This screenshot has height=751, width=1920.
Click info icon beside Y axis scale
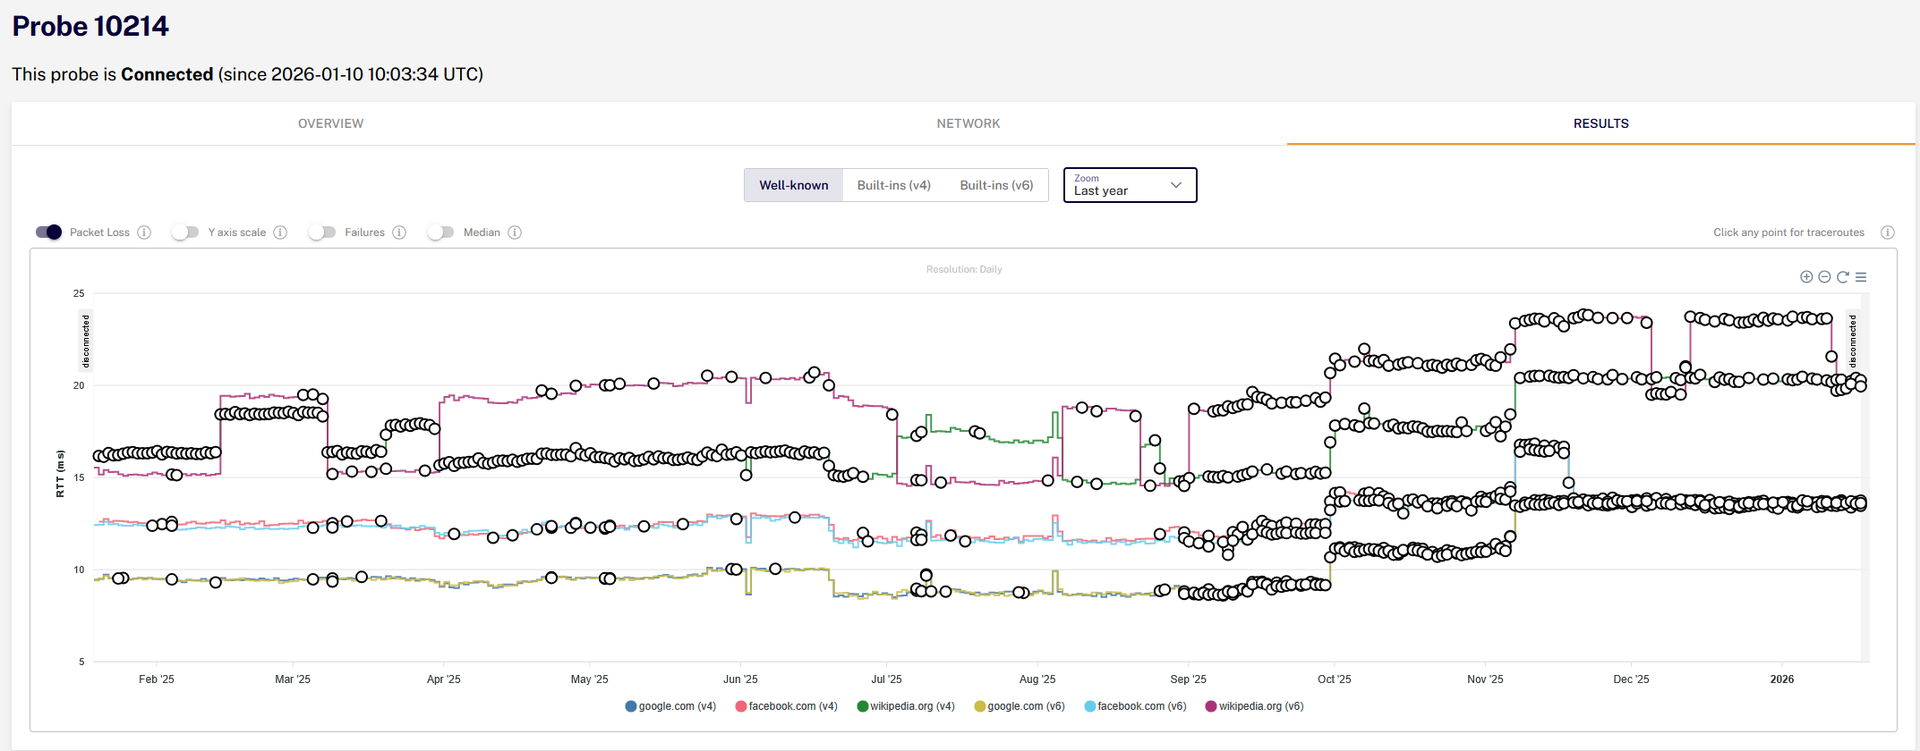click(x=280, y=232)
